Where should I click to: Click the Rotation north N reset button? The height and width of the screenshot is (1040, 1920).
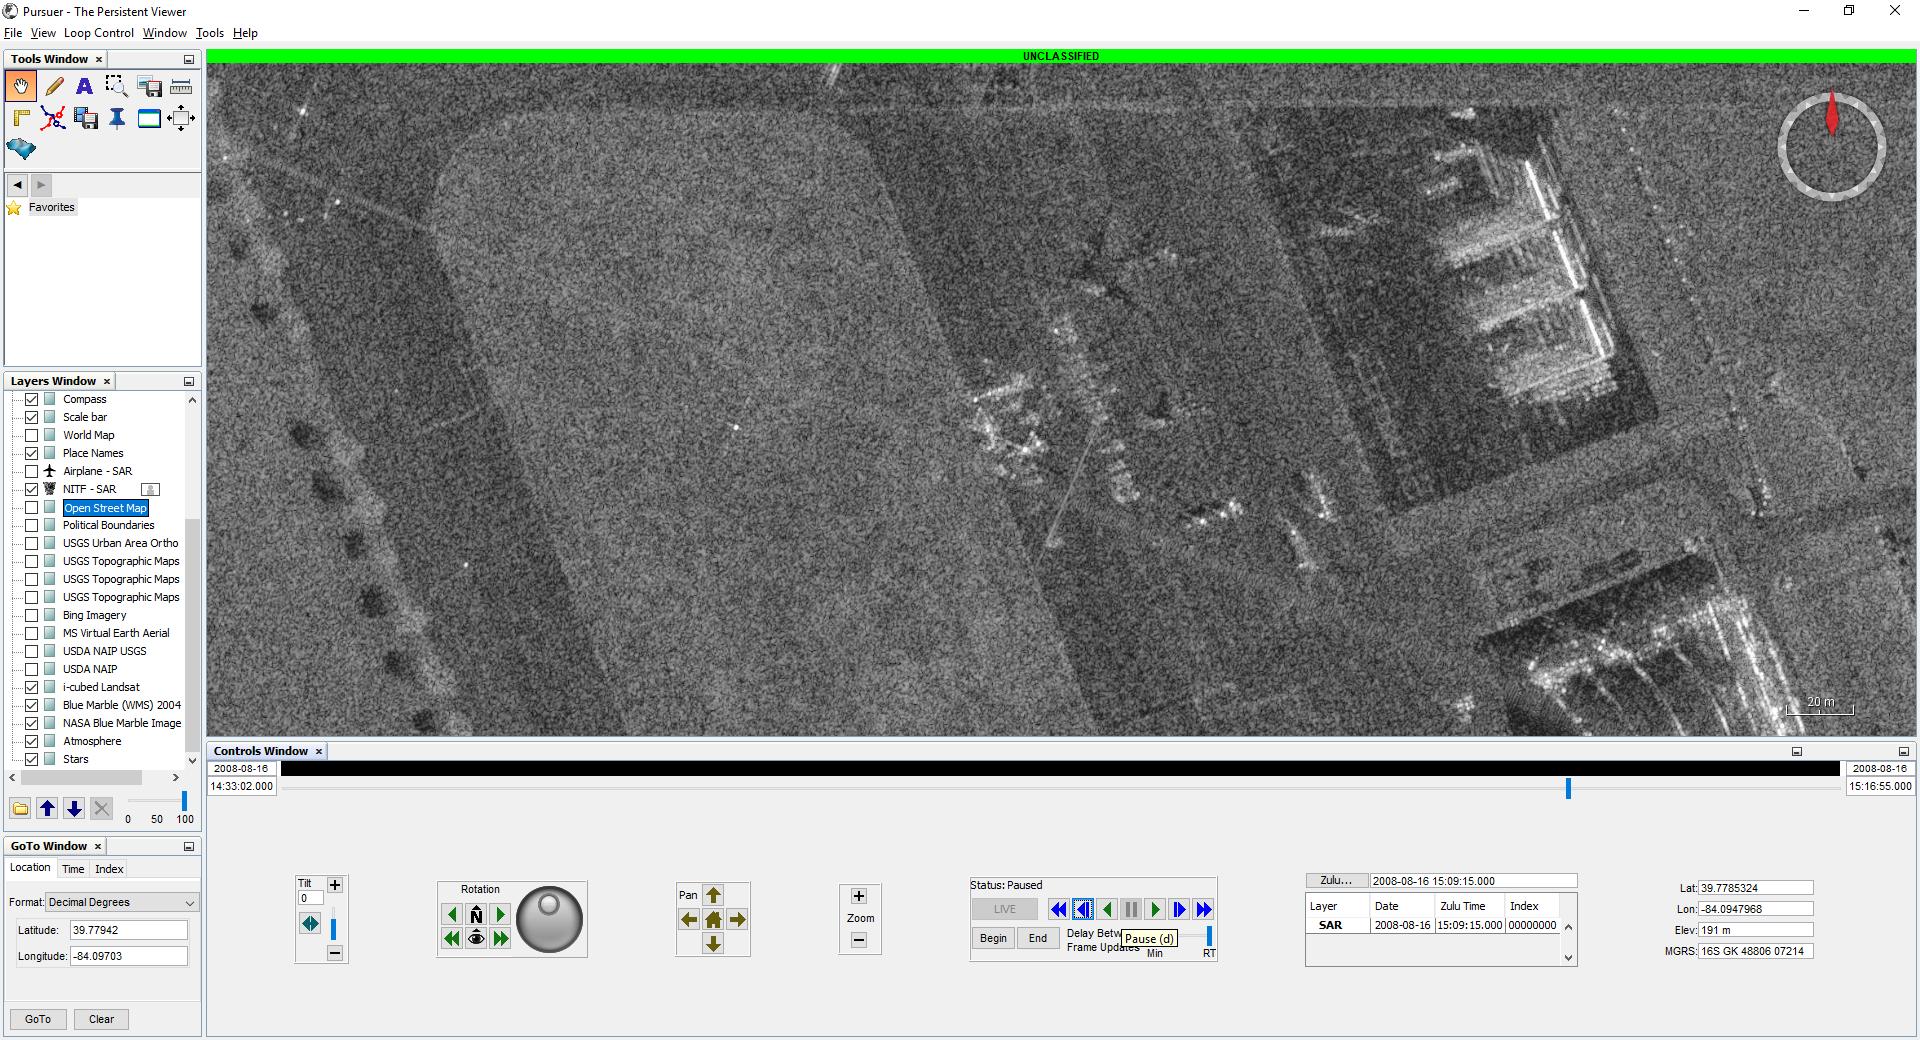476,915
